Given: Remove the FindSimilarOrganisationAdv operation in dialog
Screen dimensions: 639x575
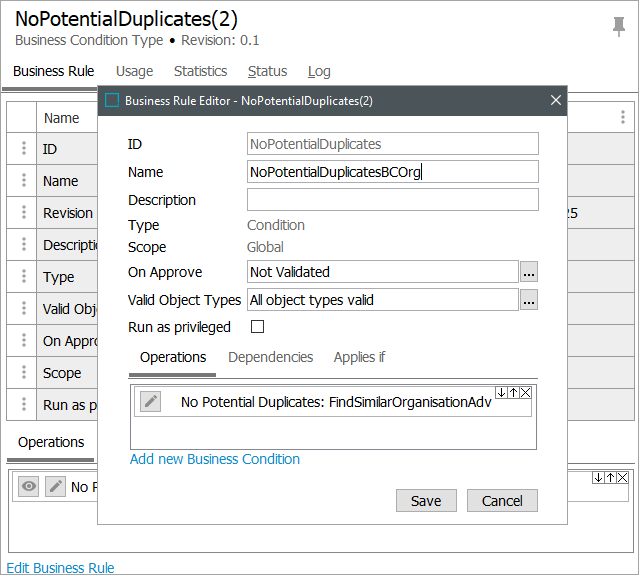Looking at the screenshot, I should tap(526, 393).
